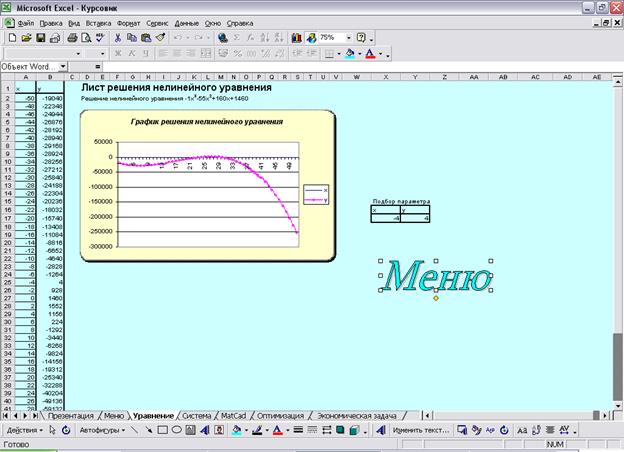Screen dimensions: 624x452
Task: Toggle the Select Objects arrow tool
Action: tap(52, 430)
